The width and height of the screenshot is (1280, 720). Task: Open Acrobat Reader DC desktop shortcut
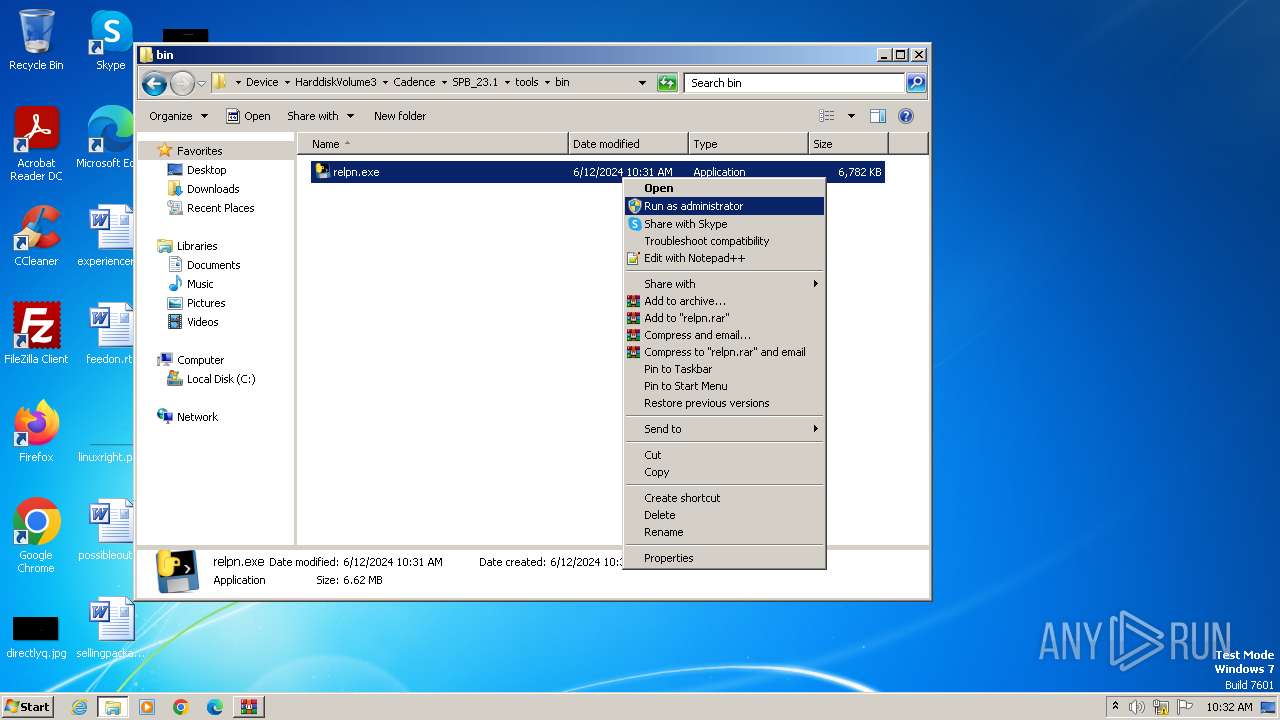[x=36, y=144]
